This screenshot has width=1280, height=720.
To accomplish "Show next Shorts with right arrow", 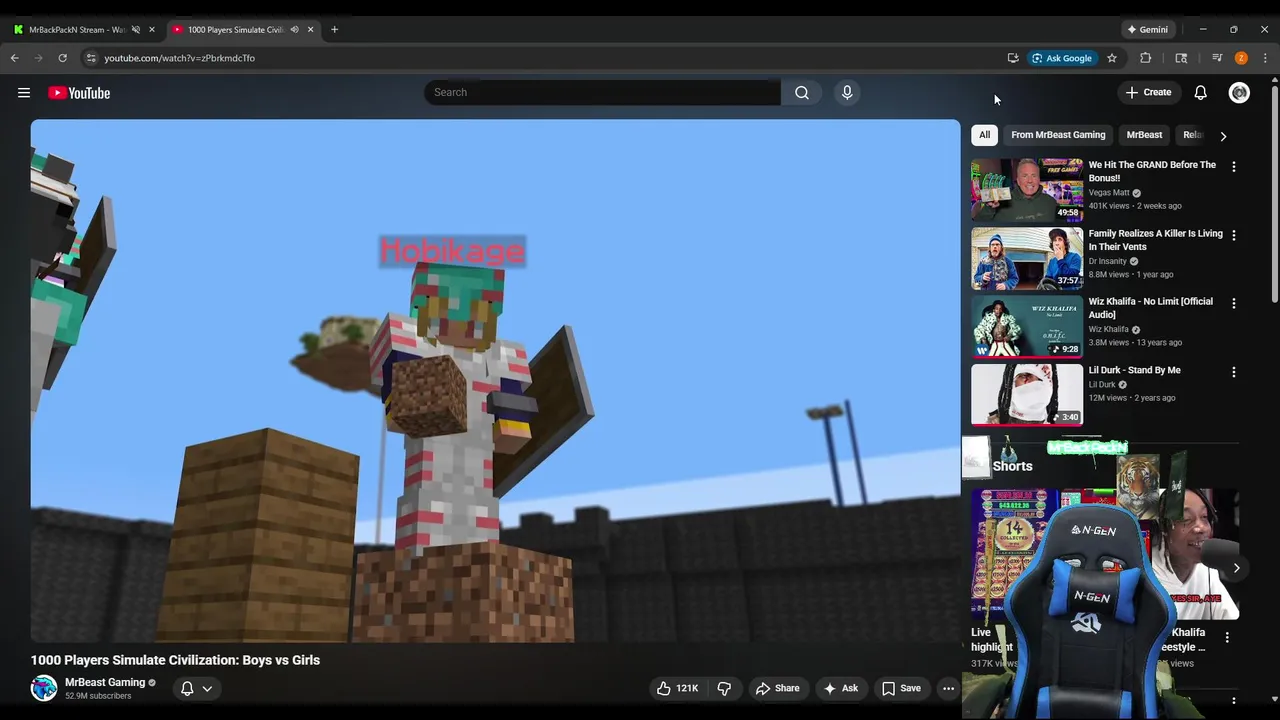I will coord(1236,568).
